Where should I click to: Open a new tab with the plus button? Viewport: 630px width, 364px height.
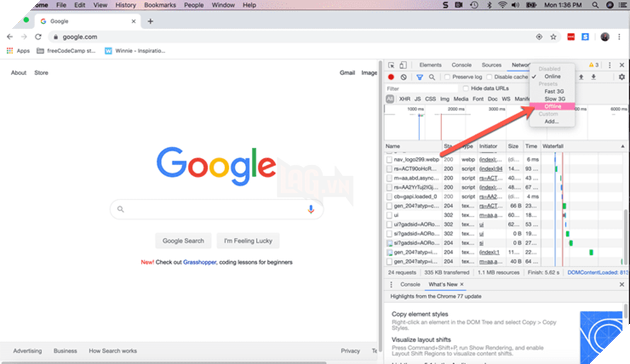click(x=150, y=21)
